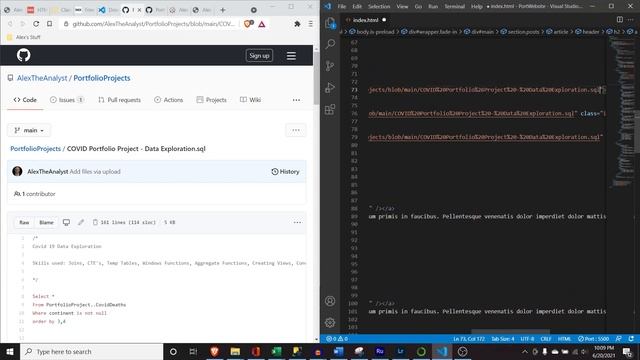Click notifications bell in VS Code status bar
640x360 pixels.
click(631, 339)
